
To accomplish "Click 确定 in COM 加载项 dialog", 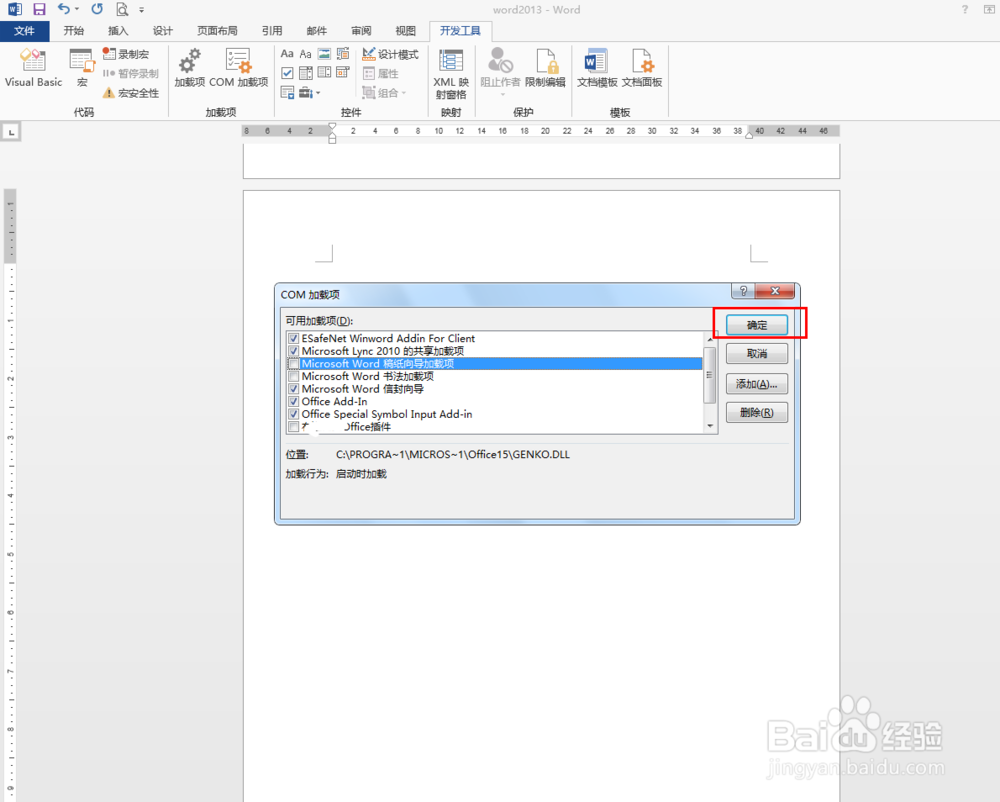I will 757,325.
